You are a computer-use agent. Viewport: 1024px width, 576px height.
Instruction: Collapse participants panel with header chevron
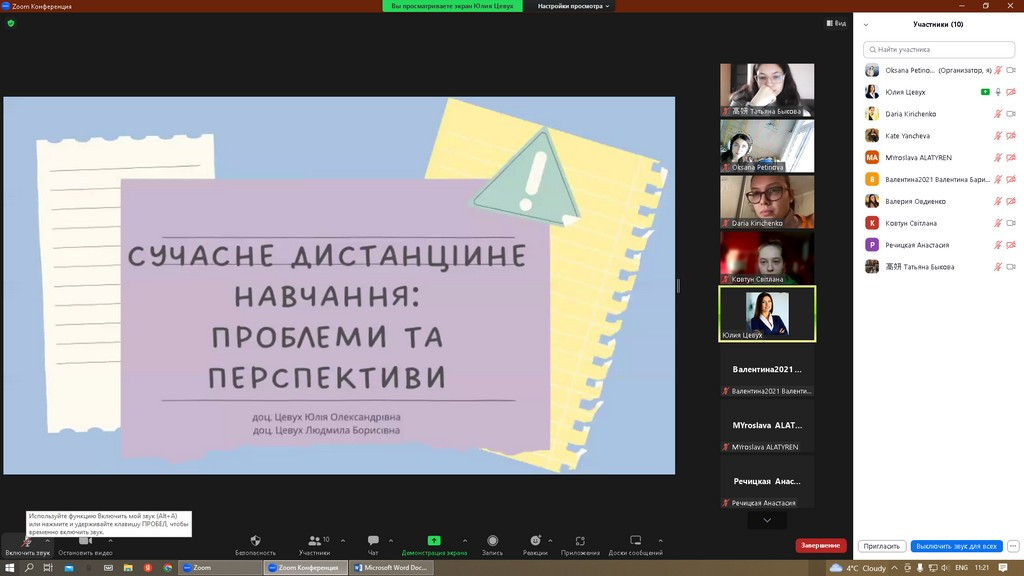point(866,25)
